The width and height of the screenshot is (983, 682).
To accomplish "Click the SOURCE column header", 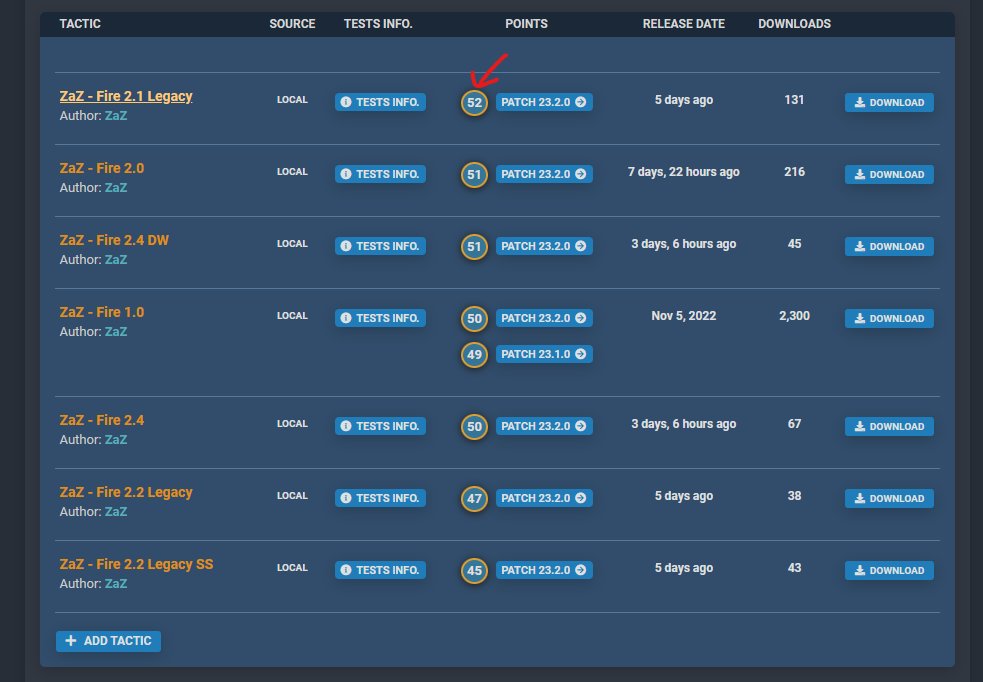I will click(292, 24).
